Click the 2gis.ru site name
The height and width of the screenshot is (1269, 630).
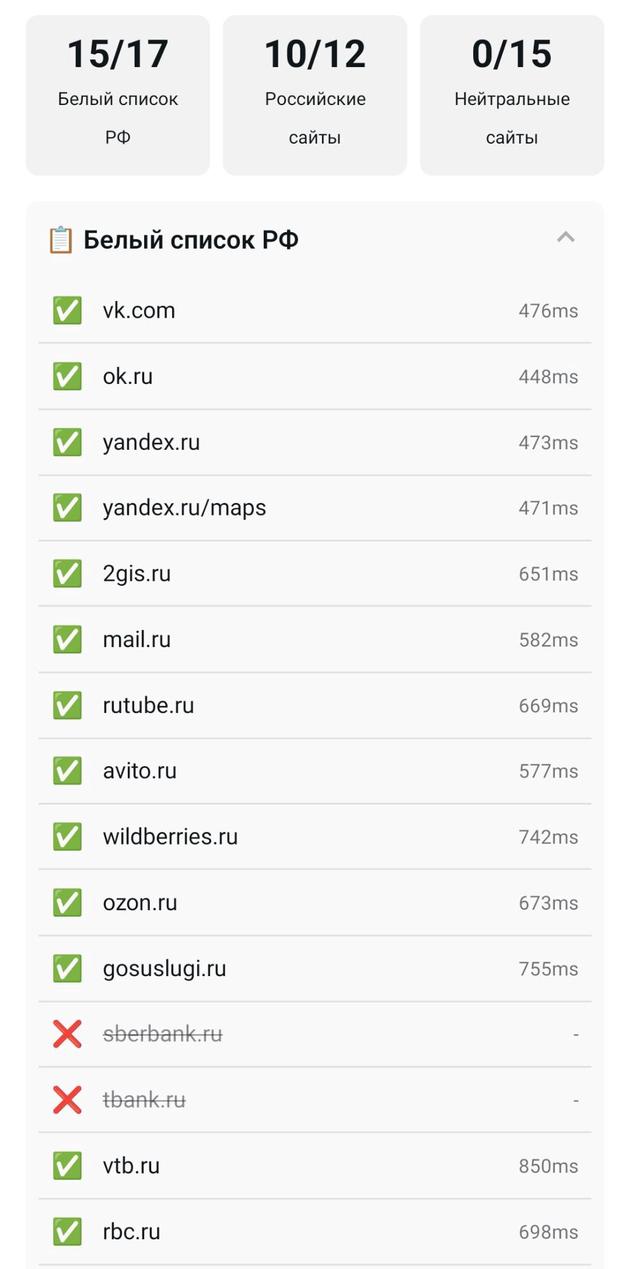pos(136,574)
